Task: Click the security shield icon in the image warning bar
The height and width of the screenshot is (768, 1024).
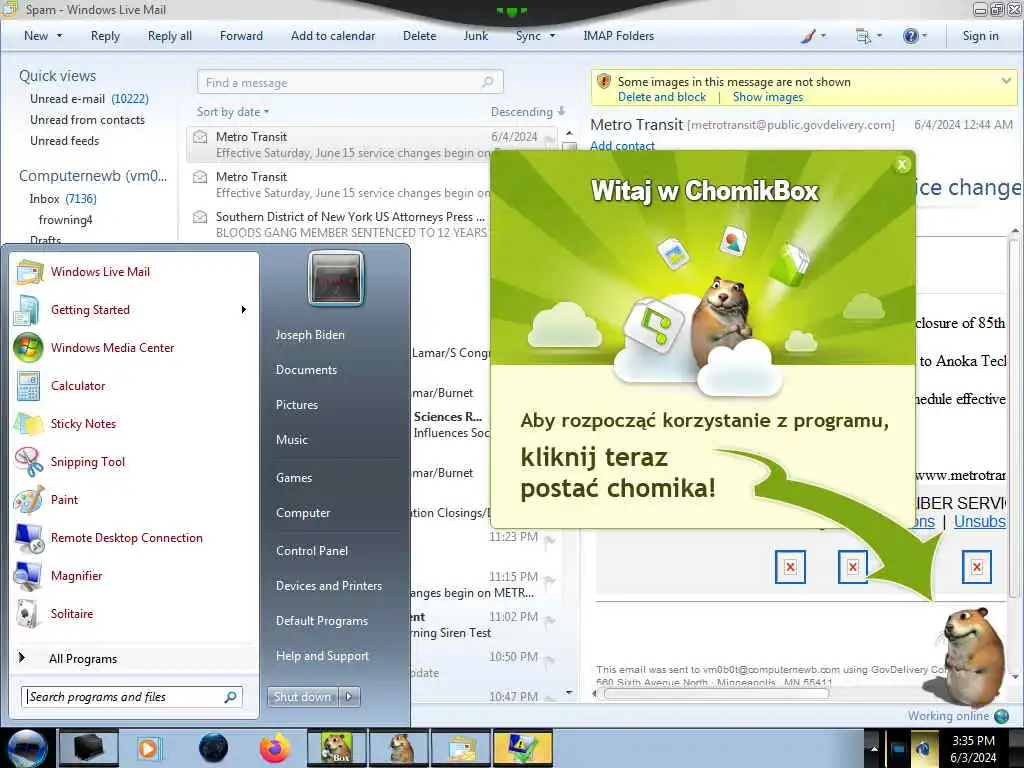Action: [x=604, y=82]
